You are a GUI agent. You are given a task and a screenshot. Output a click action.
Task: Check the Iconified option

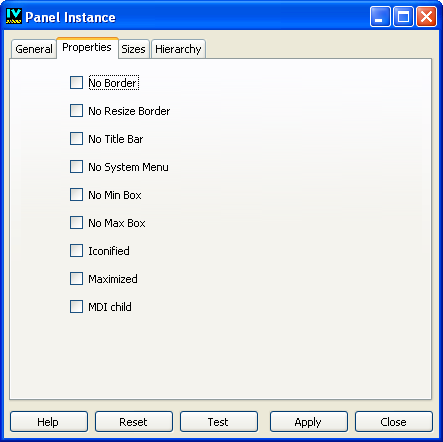pos(76,251)
